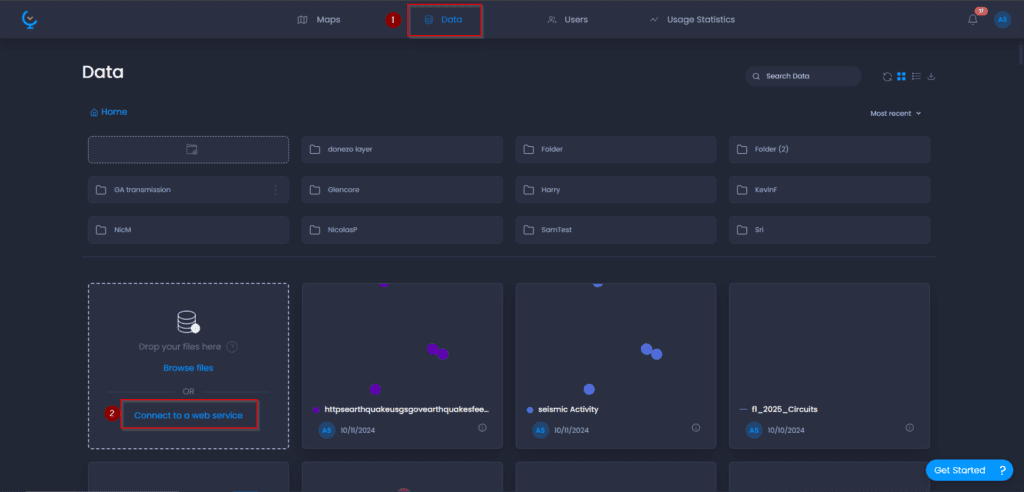
Task: Open the AS user profile avatar
Action: coord(1002,20)
